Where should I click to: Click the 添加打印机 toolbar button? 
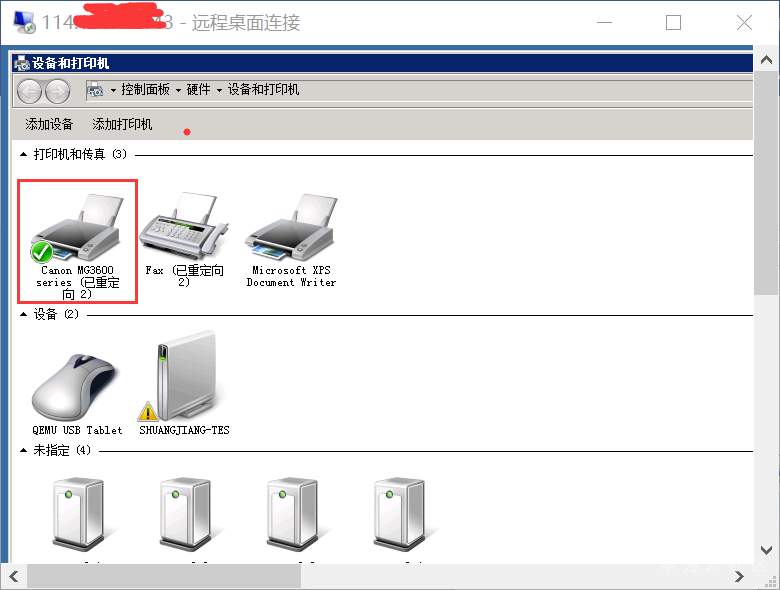[122, 124]
